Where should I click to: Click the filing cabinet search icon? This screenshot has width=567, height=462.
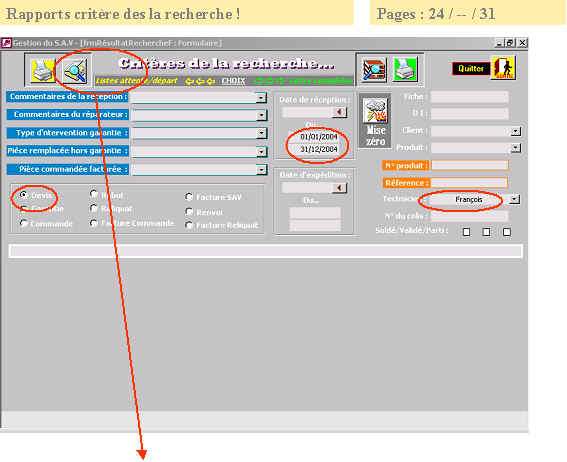[375, 69]
